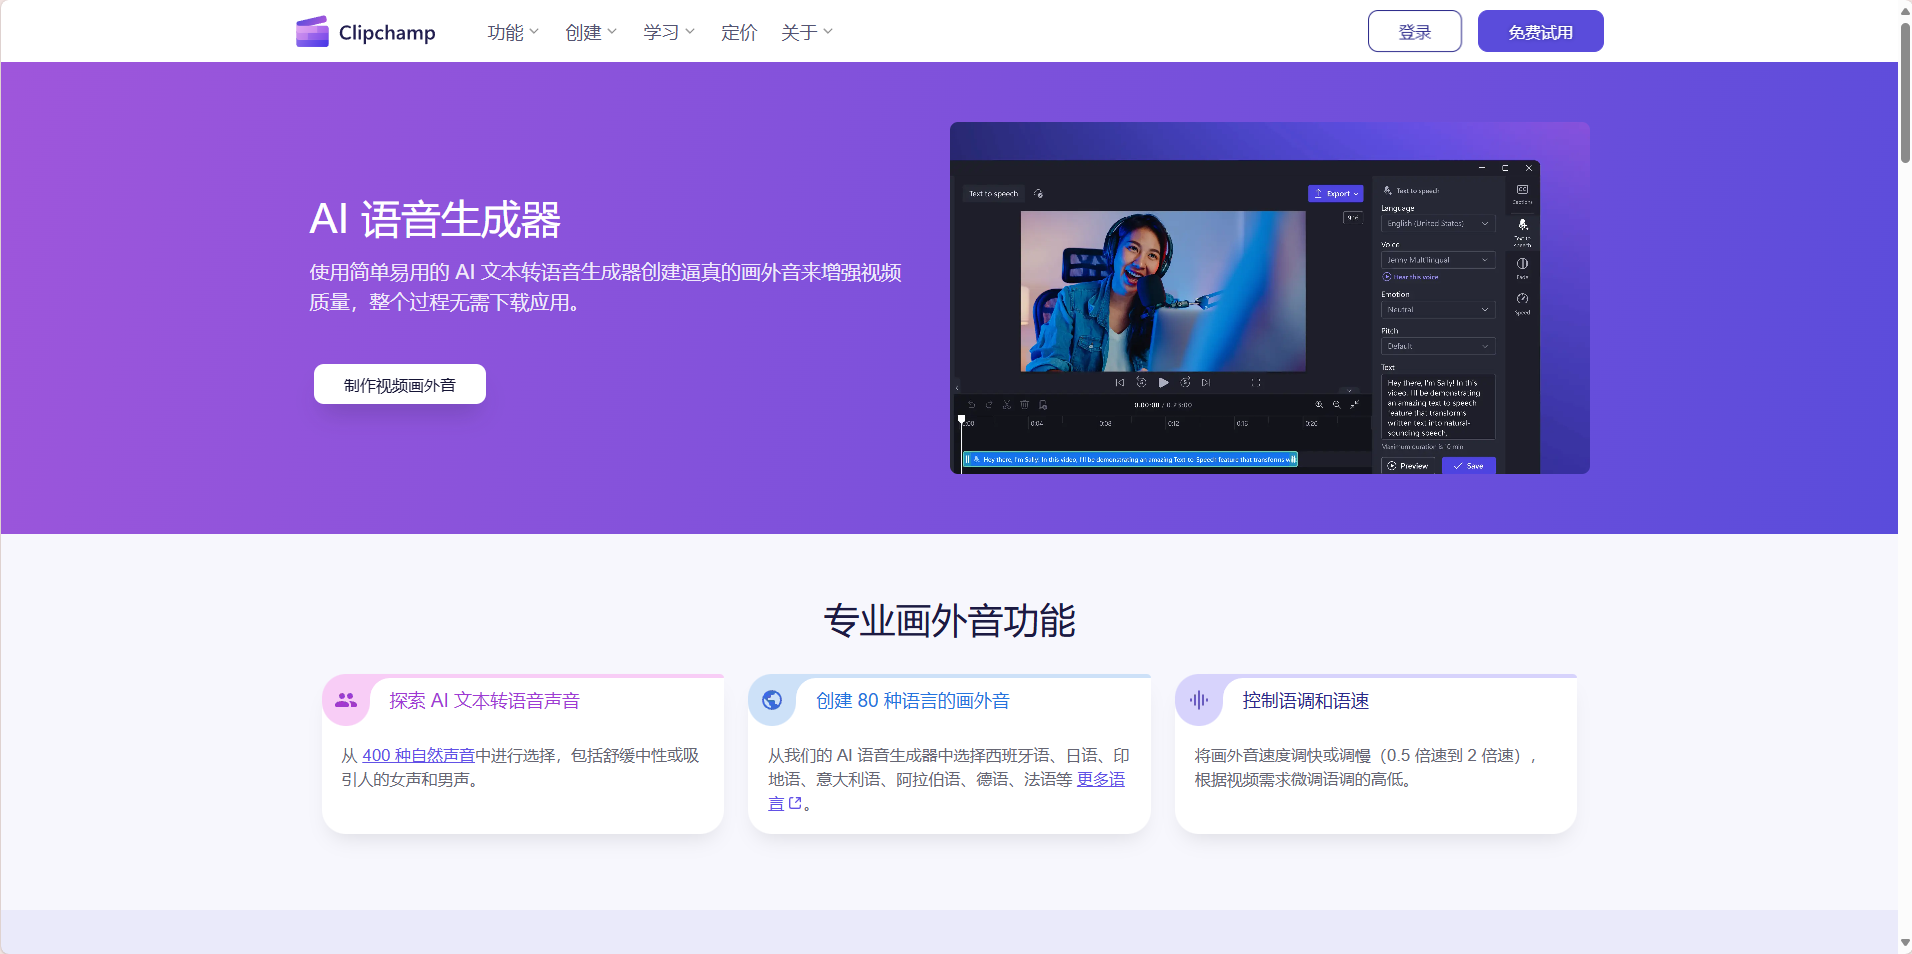Click the undo icon in the timeline toolbar
Viewport: 1912px width, 954px height.
tap(972, 405)
